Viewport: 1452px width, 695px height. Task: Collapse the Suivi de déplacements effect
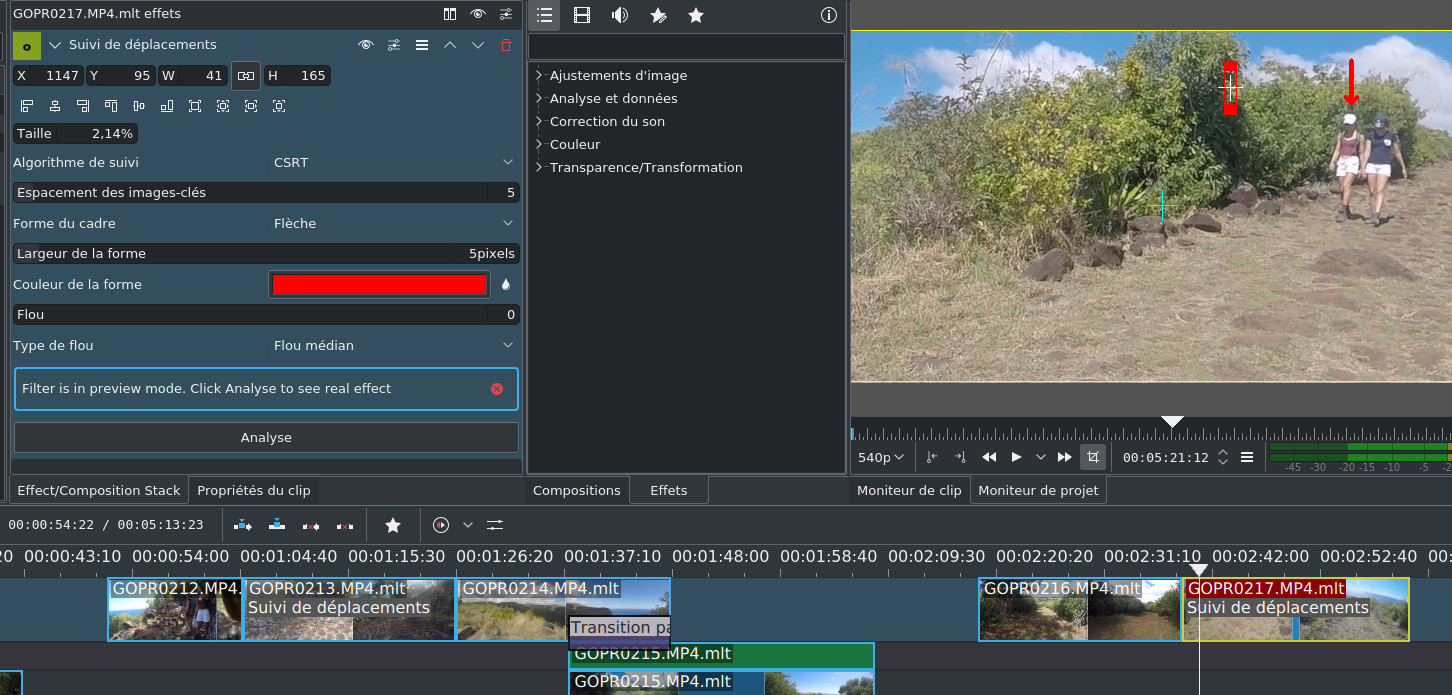point(55,45)
